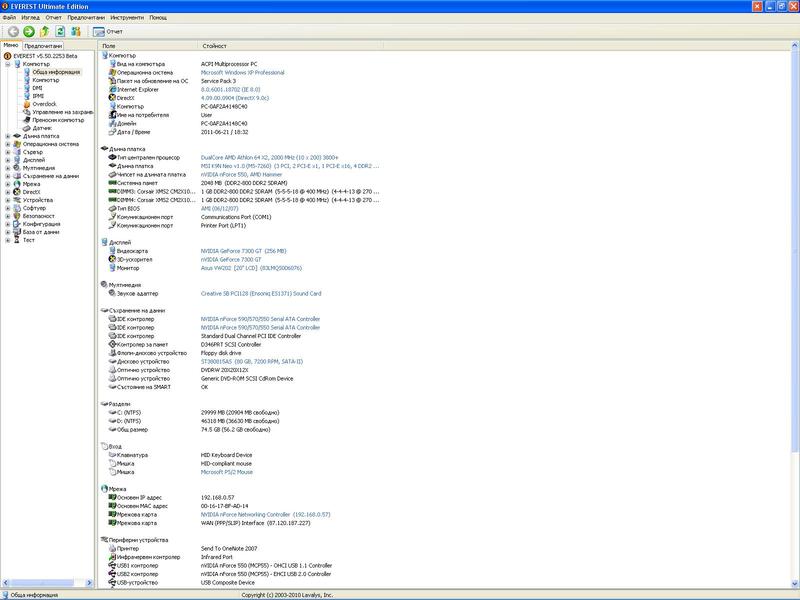Viewport: 800px width, 600px height.
Task: Click the Системна памет memory icon
Action: coord(112,183)
